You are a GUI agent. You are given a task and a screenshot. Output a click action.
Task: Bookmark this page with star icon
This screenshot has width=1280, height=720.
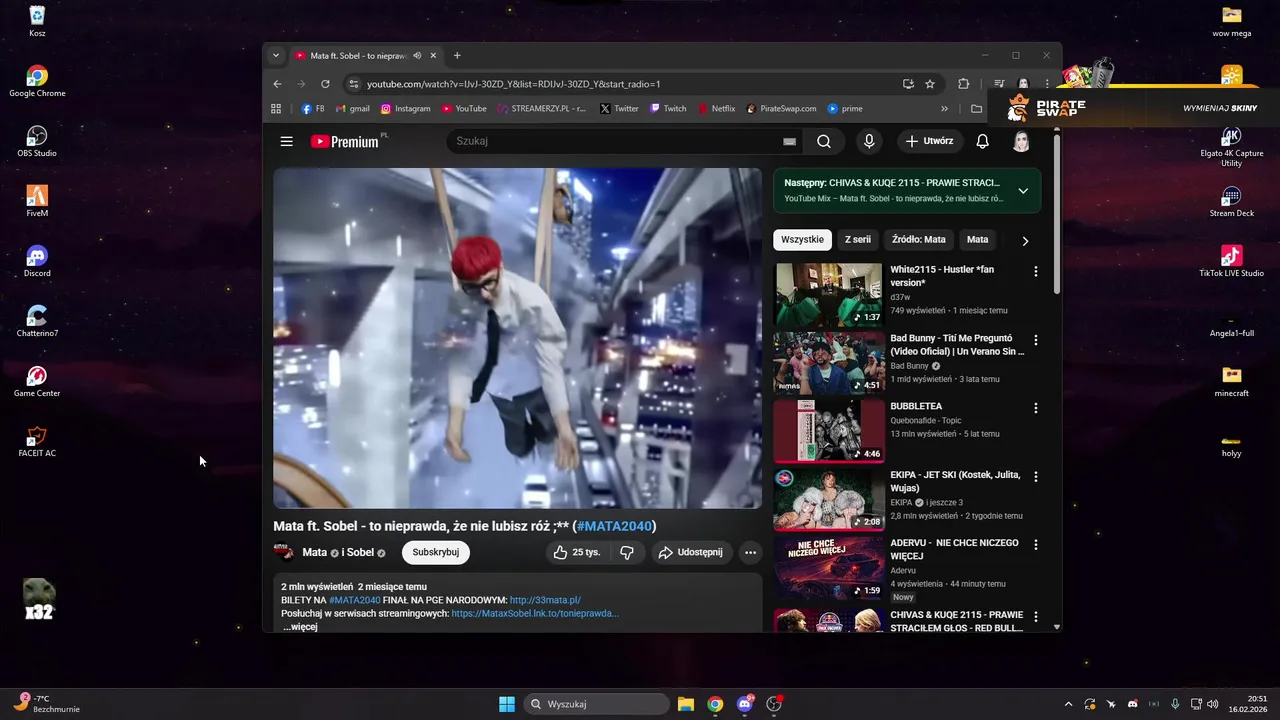[930, 84]
